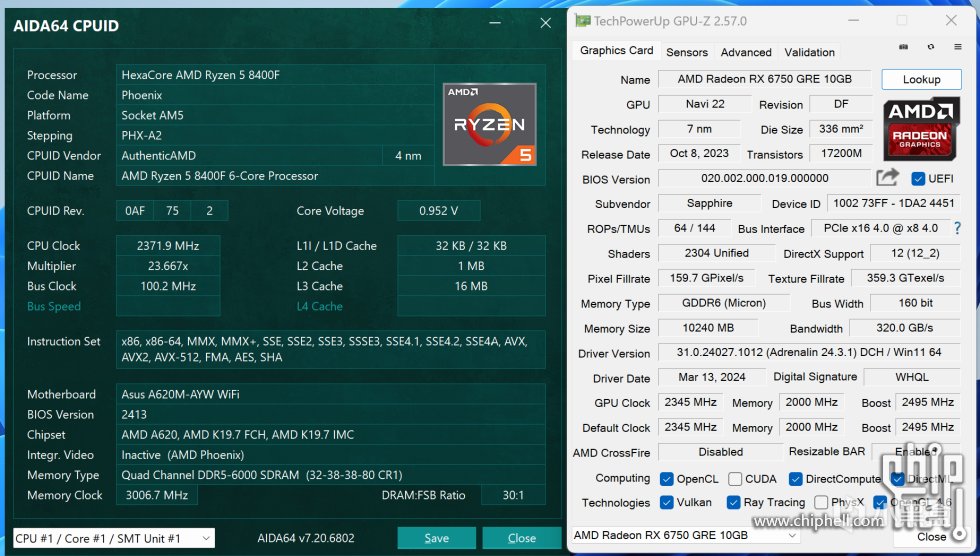Click the '2304 Unified' shaders value
Screen dimensions: 980x556
(x=716, y=253)
